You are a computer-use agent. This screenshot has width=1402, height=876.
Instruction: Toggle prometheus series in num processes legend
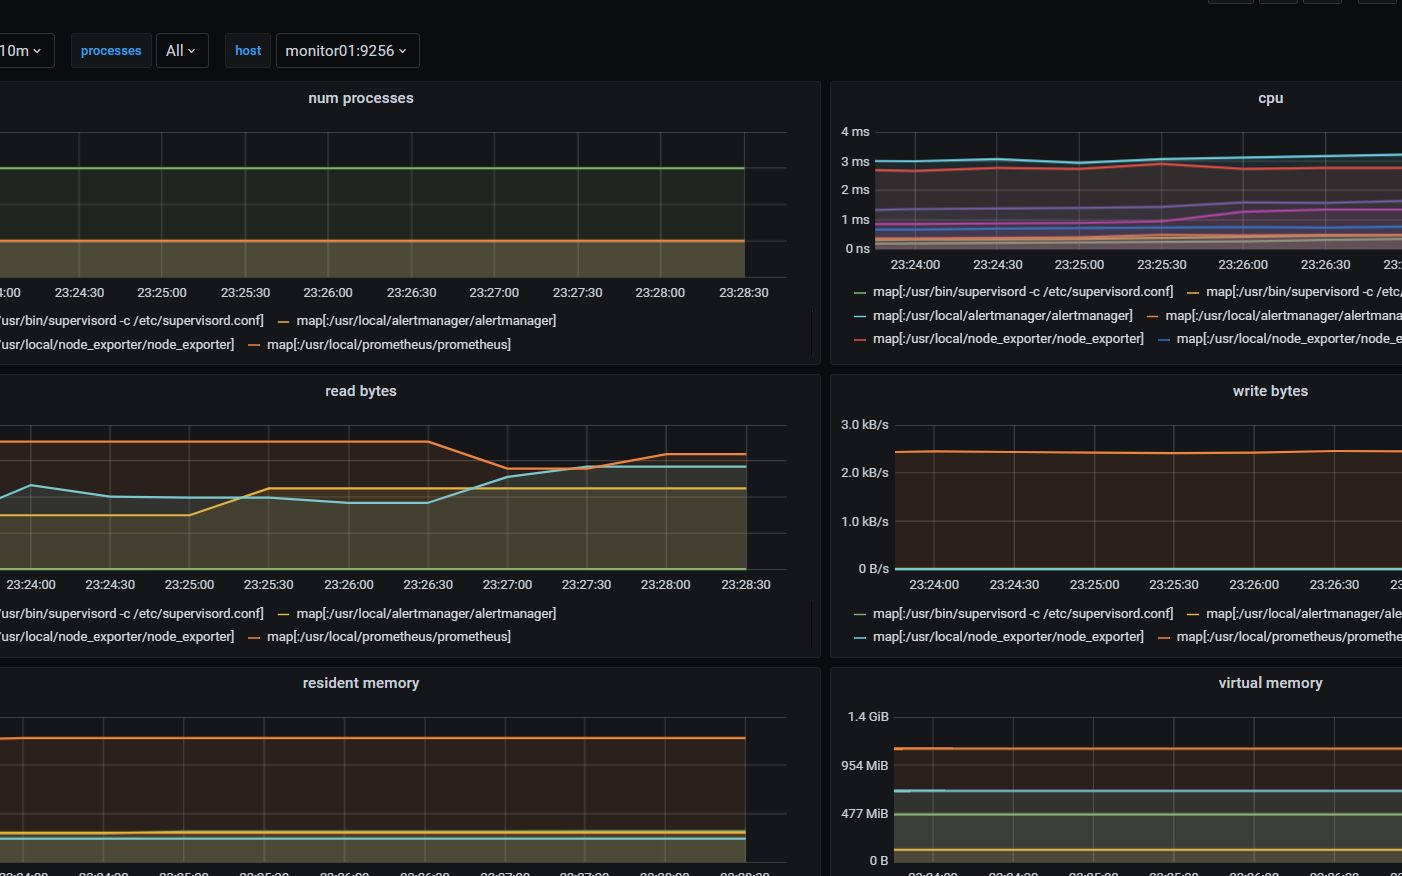click(x=388, y=345)
